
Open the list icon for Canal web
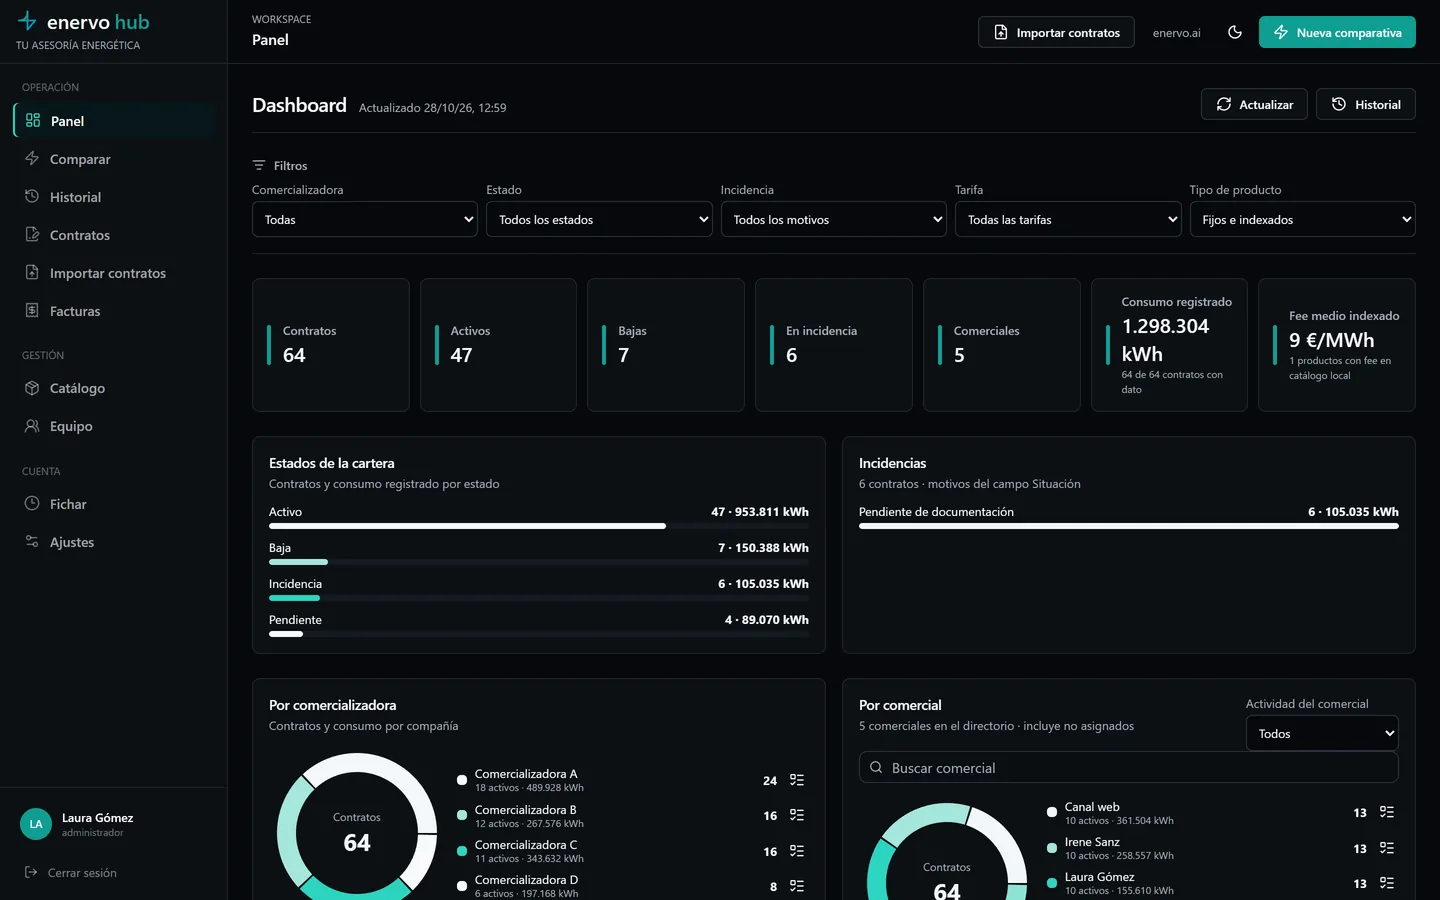tap(1387, 812)
